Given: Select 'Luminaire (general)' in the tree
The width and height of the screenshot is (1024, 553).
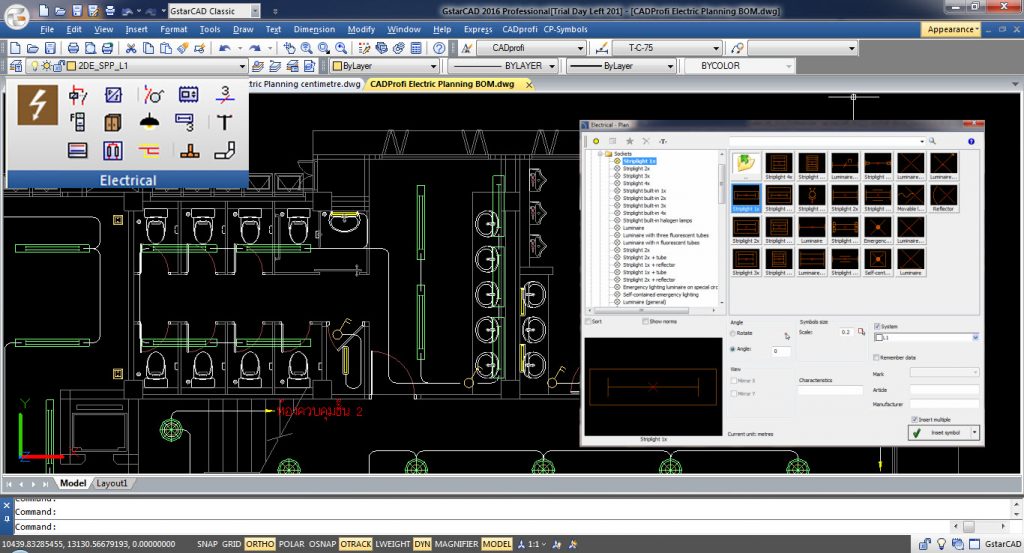Looking at the screenshot, I should coord(644,302).
